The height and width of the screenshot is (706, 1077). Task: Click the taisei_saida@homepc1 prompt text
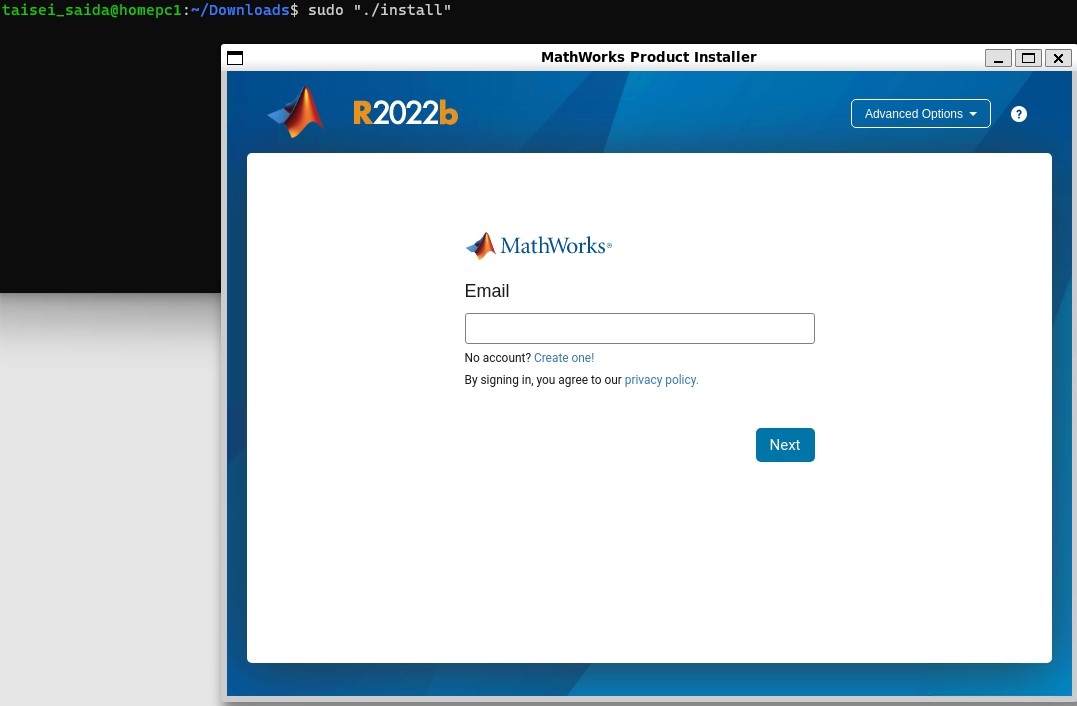click(92, 10)
